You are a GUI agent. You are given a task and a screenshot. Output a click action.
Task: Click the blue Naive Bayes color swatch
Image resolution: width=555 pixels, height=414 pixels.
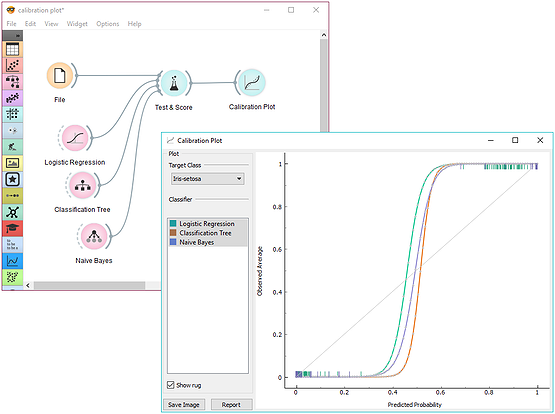pyautogui.click(x=173, y=242)
